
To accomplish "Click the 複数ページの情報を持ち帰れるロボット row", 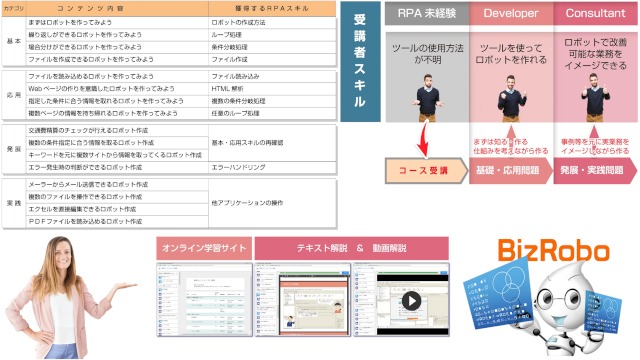I will pos(118,113).
